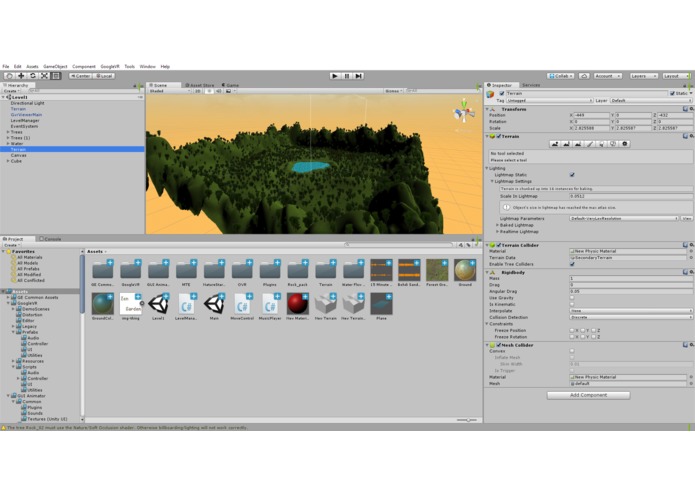Select the Move tool in toolbar
This screenshot has height=494, width=695.
pos(21,76)
